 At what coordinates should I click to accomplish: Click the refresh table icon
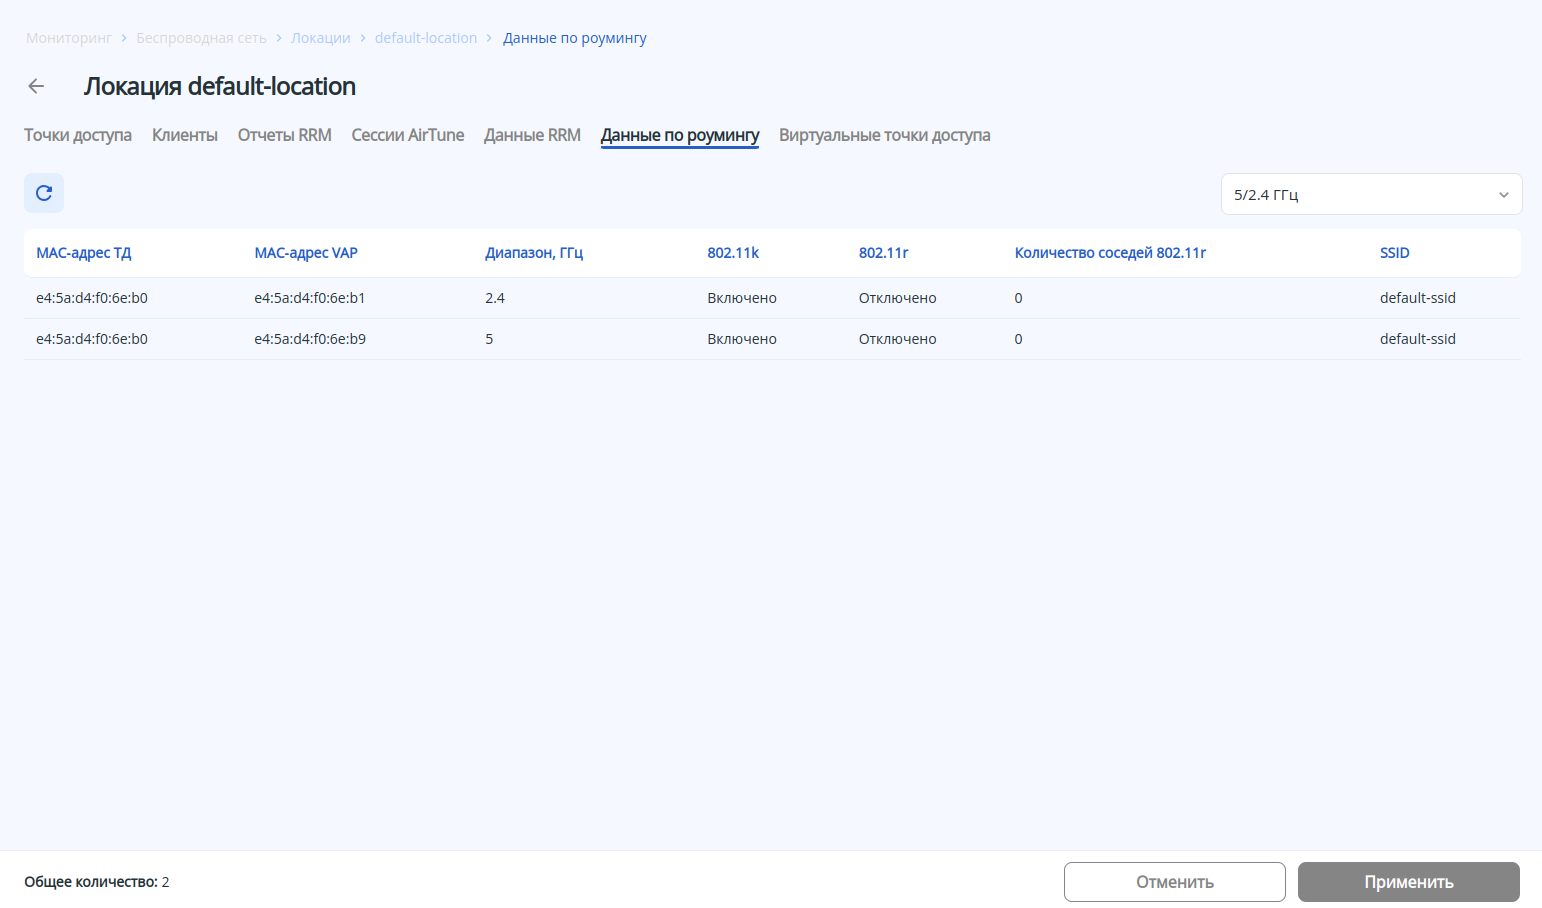tap(44, 193)
